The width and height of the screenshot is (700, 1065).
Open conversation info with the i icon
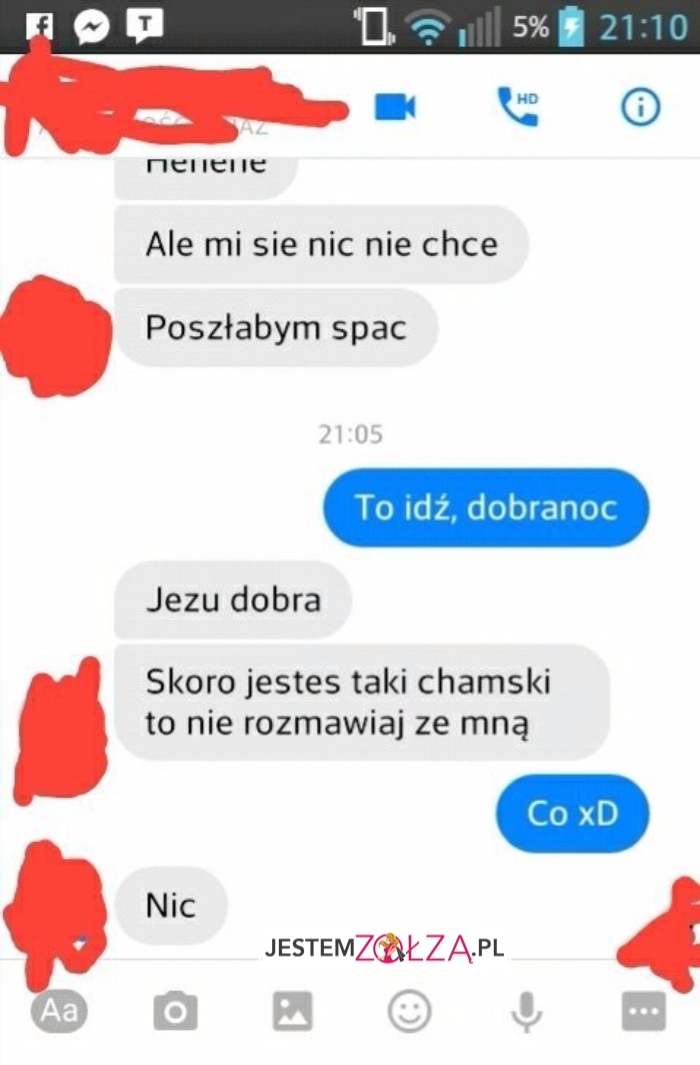pyautogui.click(x=640, y=107)
